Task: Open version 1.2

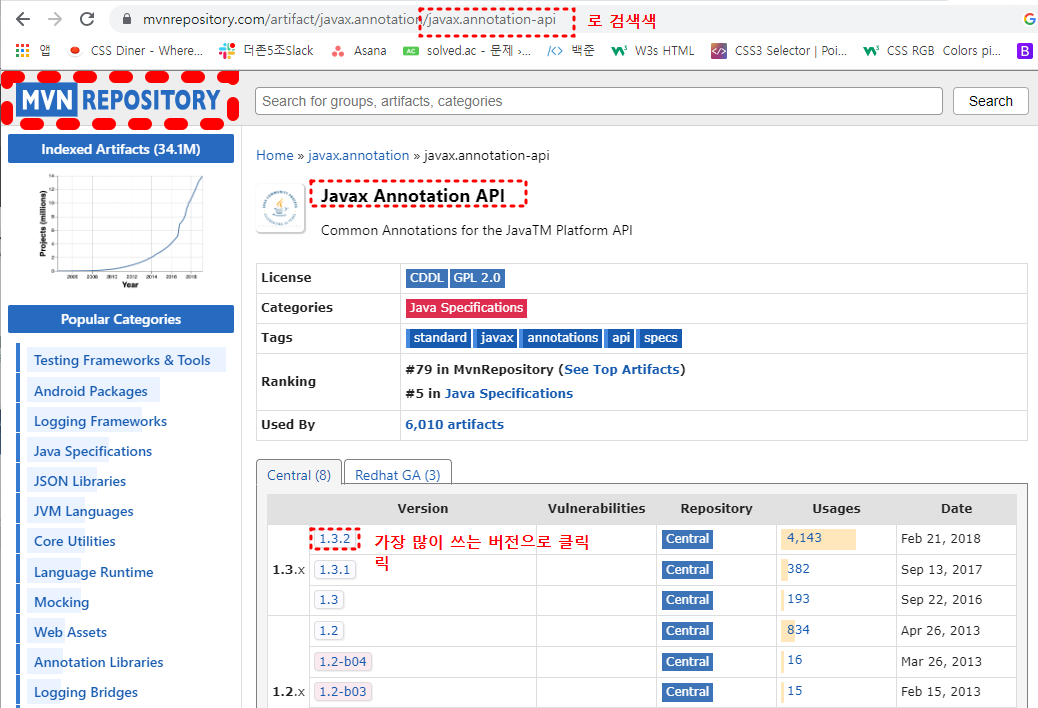Action: [x=329, y=631]
